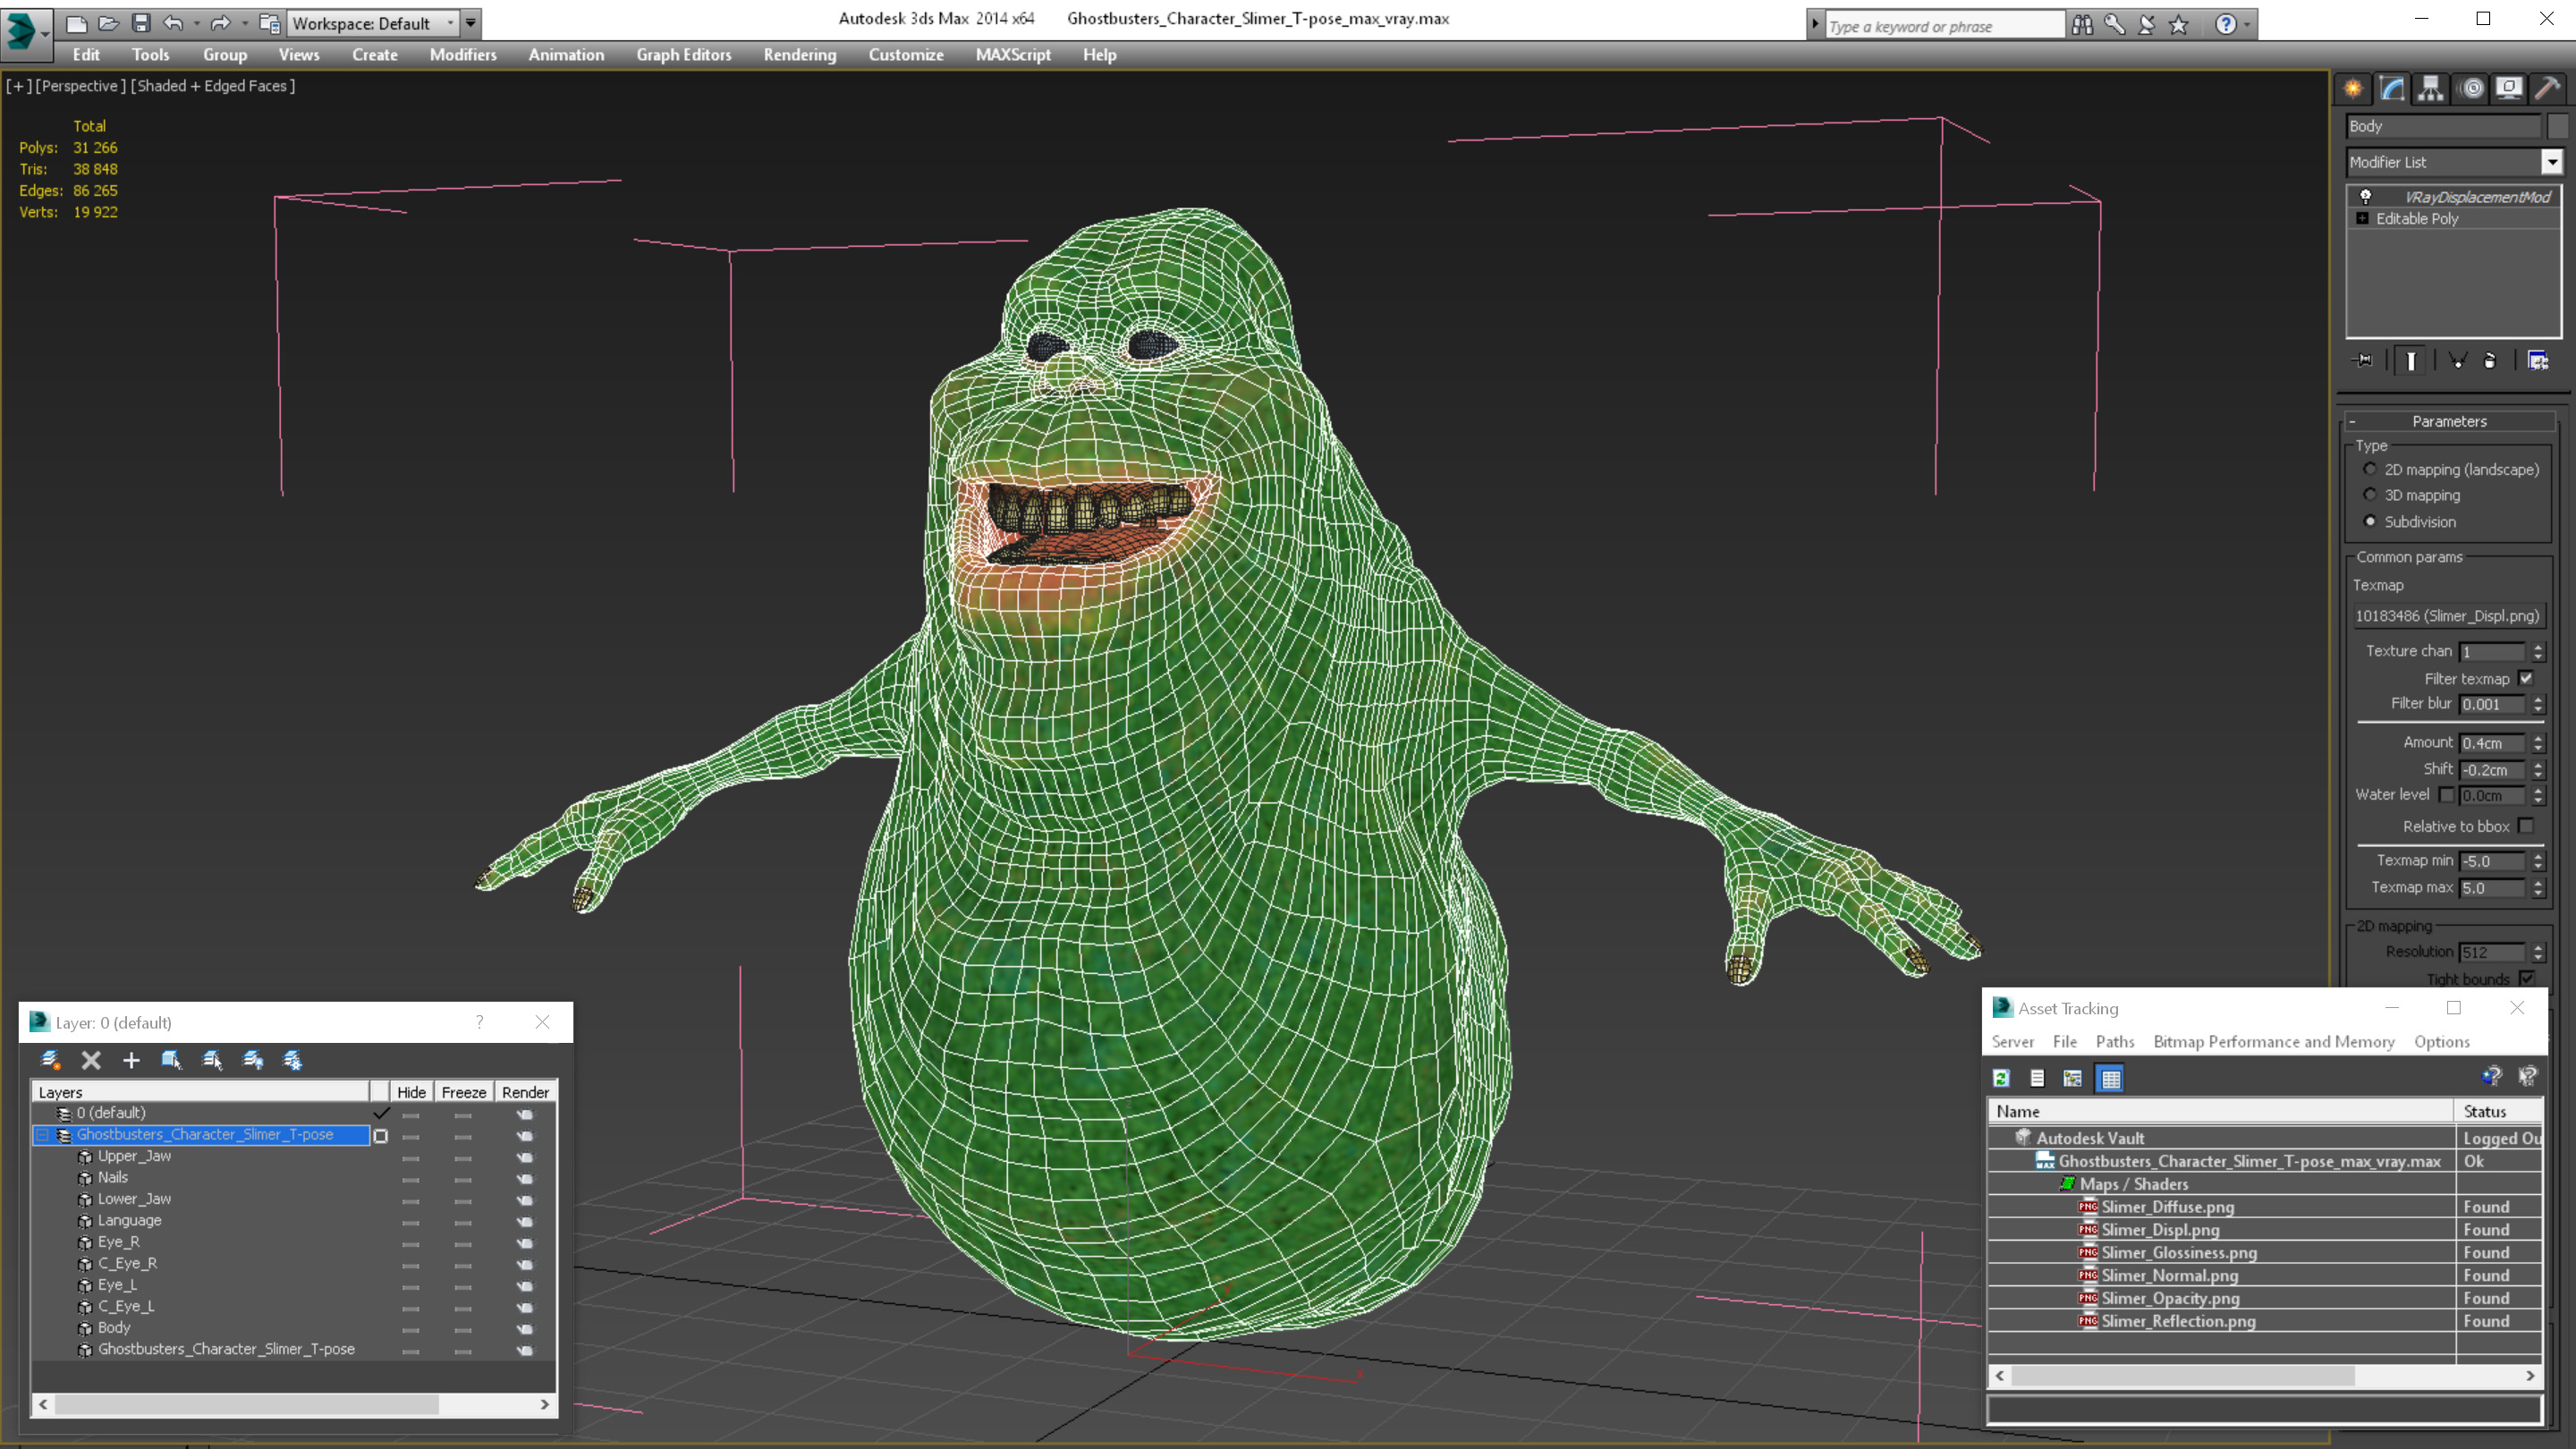
Task: Click the Status column header in Asset Tracking
Action: [2497, 1111]
